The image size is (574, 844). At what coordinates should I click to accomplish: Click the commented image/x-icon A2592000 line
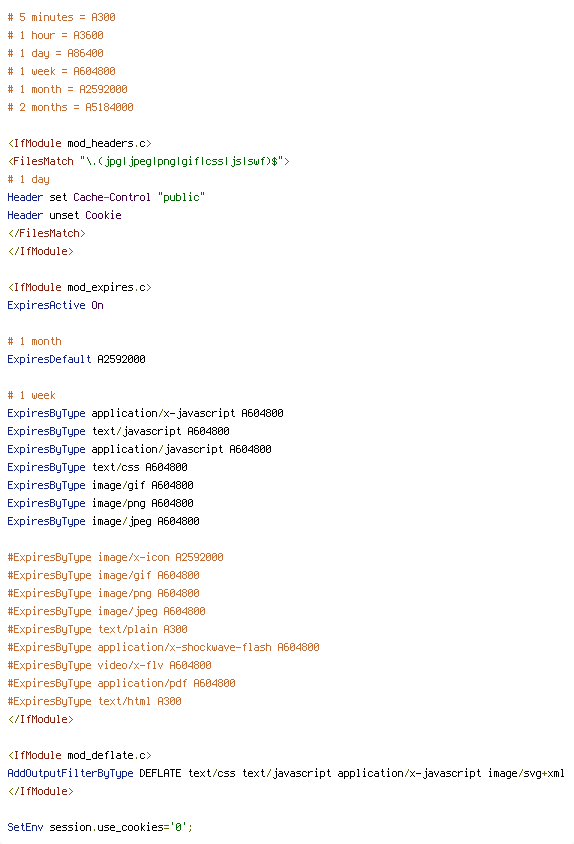tap(115, 557)
